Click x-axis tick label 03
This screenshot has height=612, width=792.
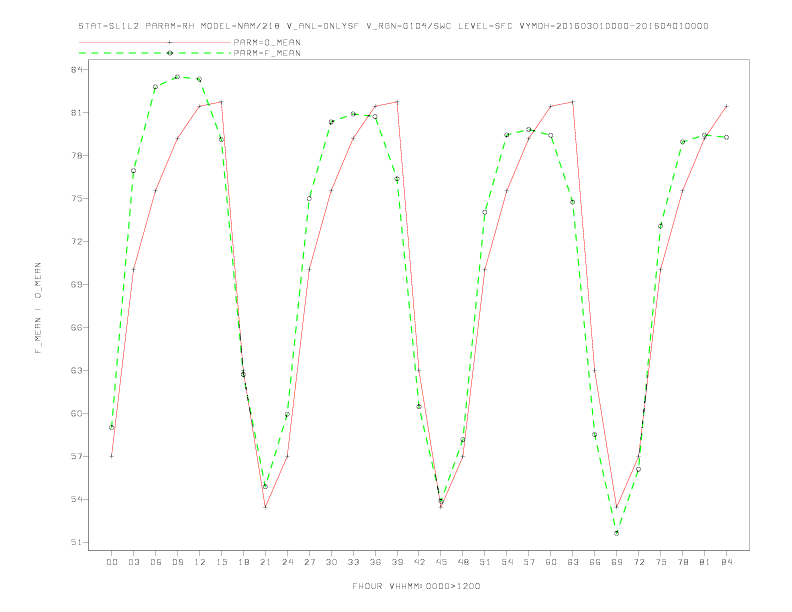133,562
